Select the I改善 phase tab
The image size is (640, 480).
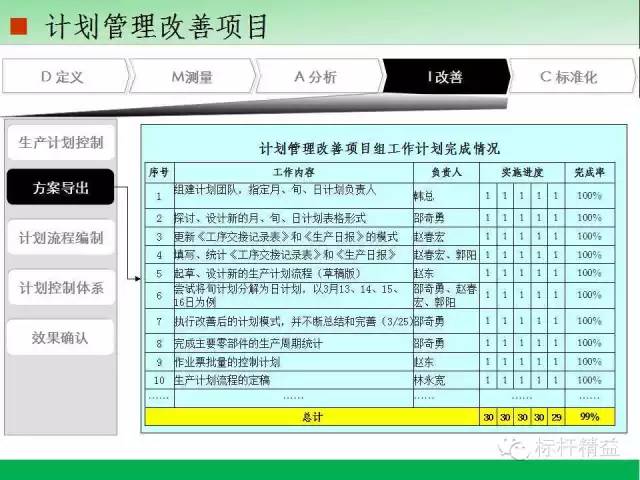(443, 77)
